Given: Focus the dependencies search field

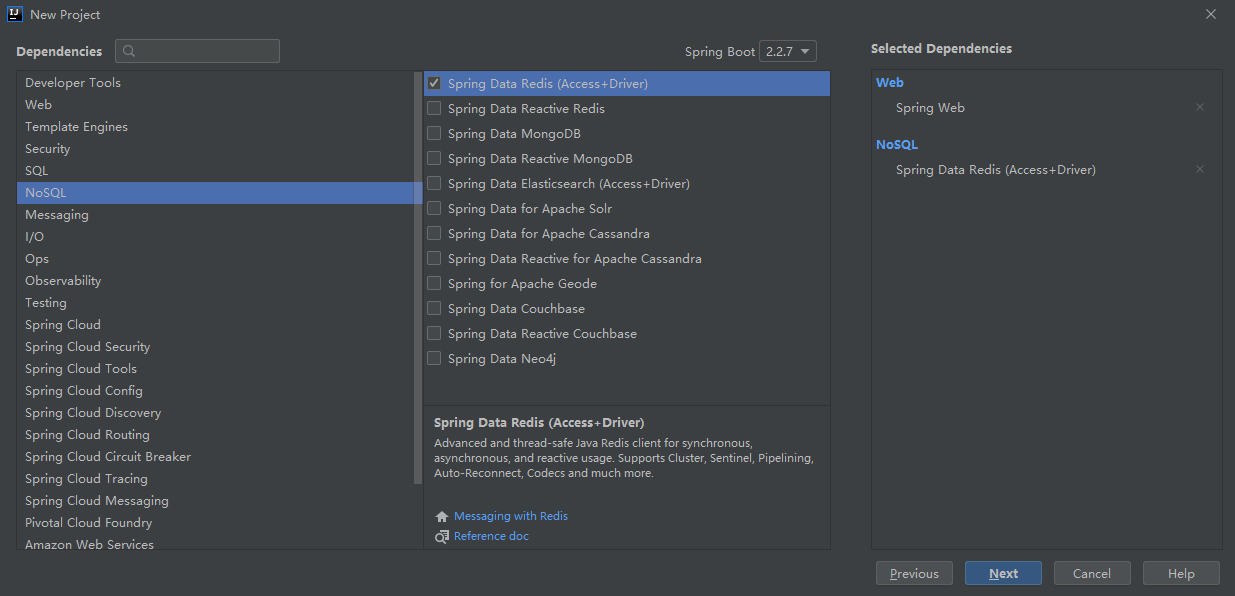Looking at the screenshot, I should (x=197, y=51).
